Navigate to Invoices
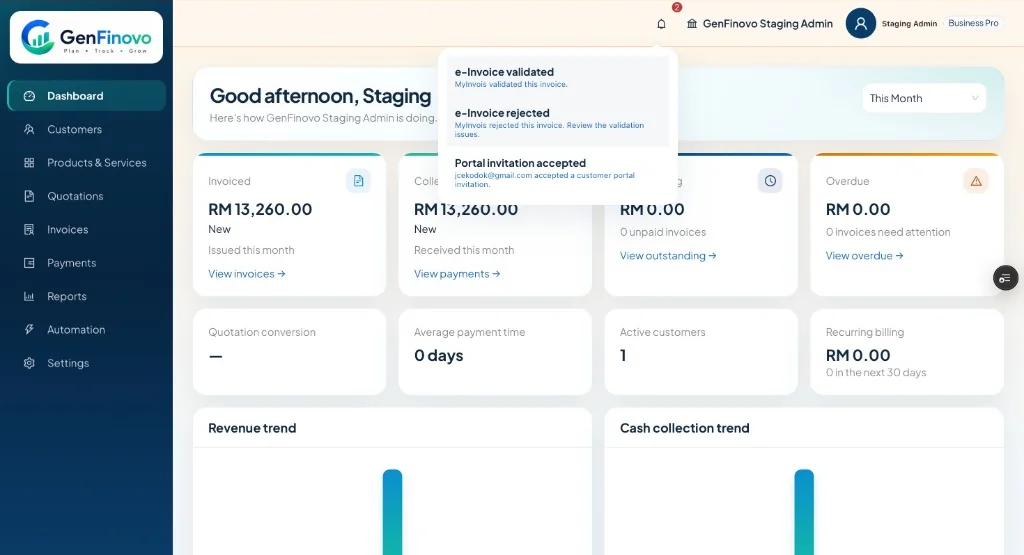1024x555 pixels. pyautogui.click(x=86, y=229)
